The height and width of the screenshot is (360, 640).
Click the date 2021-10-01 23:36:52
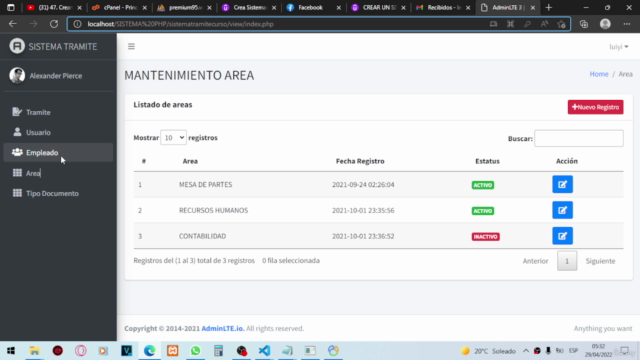tap(363, 236)
